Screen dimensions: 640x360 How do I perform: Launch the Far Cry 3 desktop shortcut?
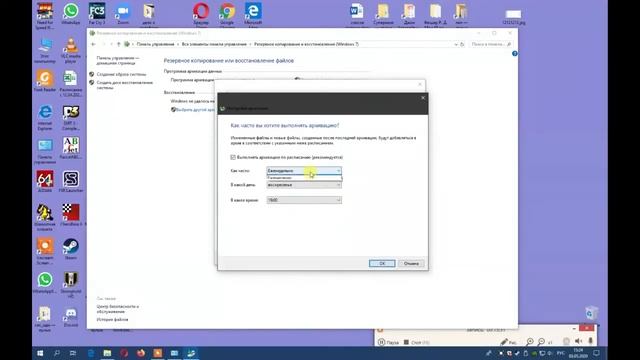[x=97, y=13]
